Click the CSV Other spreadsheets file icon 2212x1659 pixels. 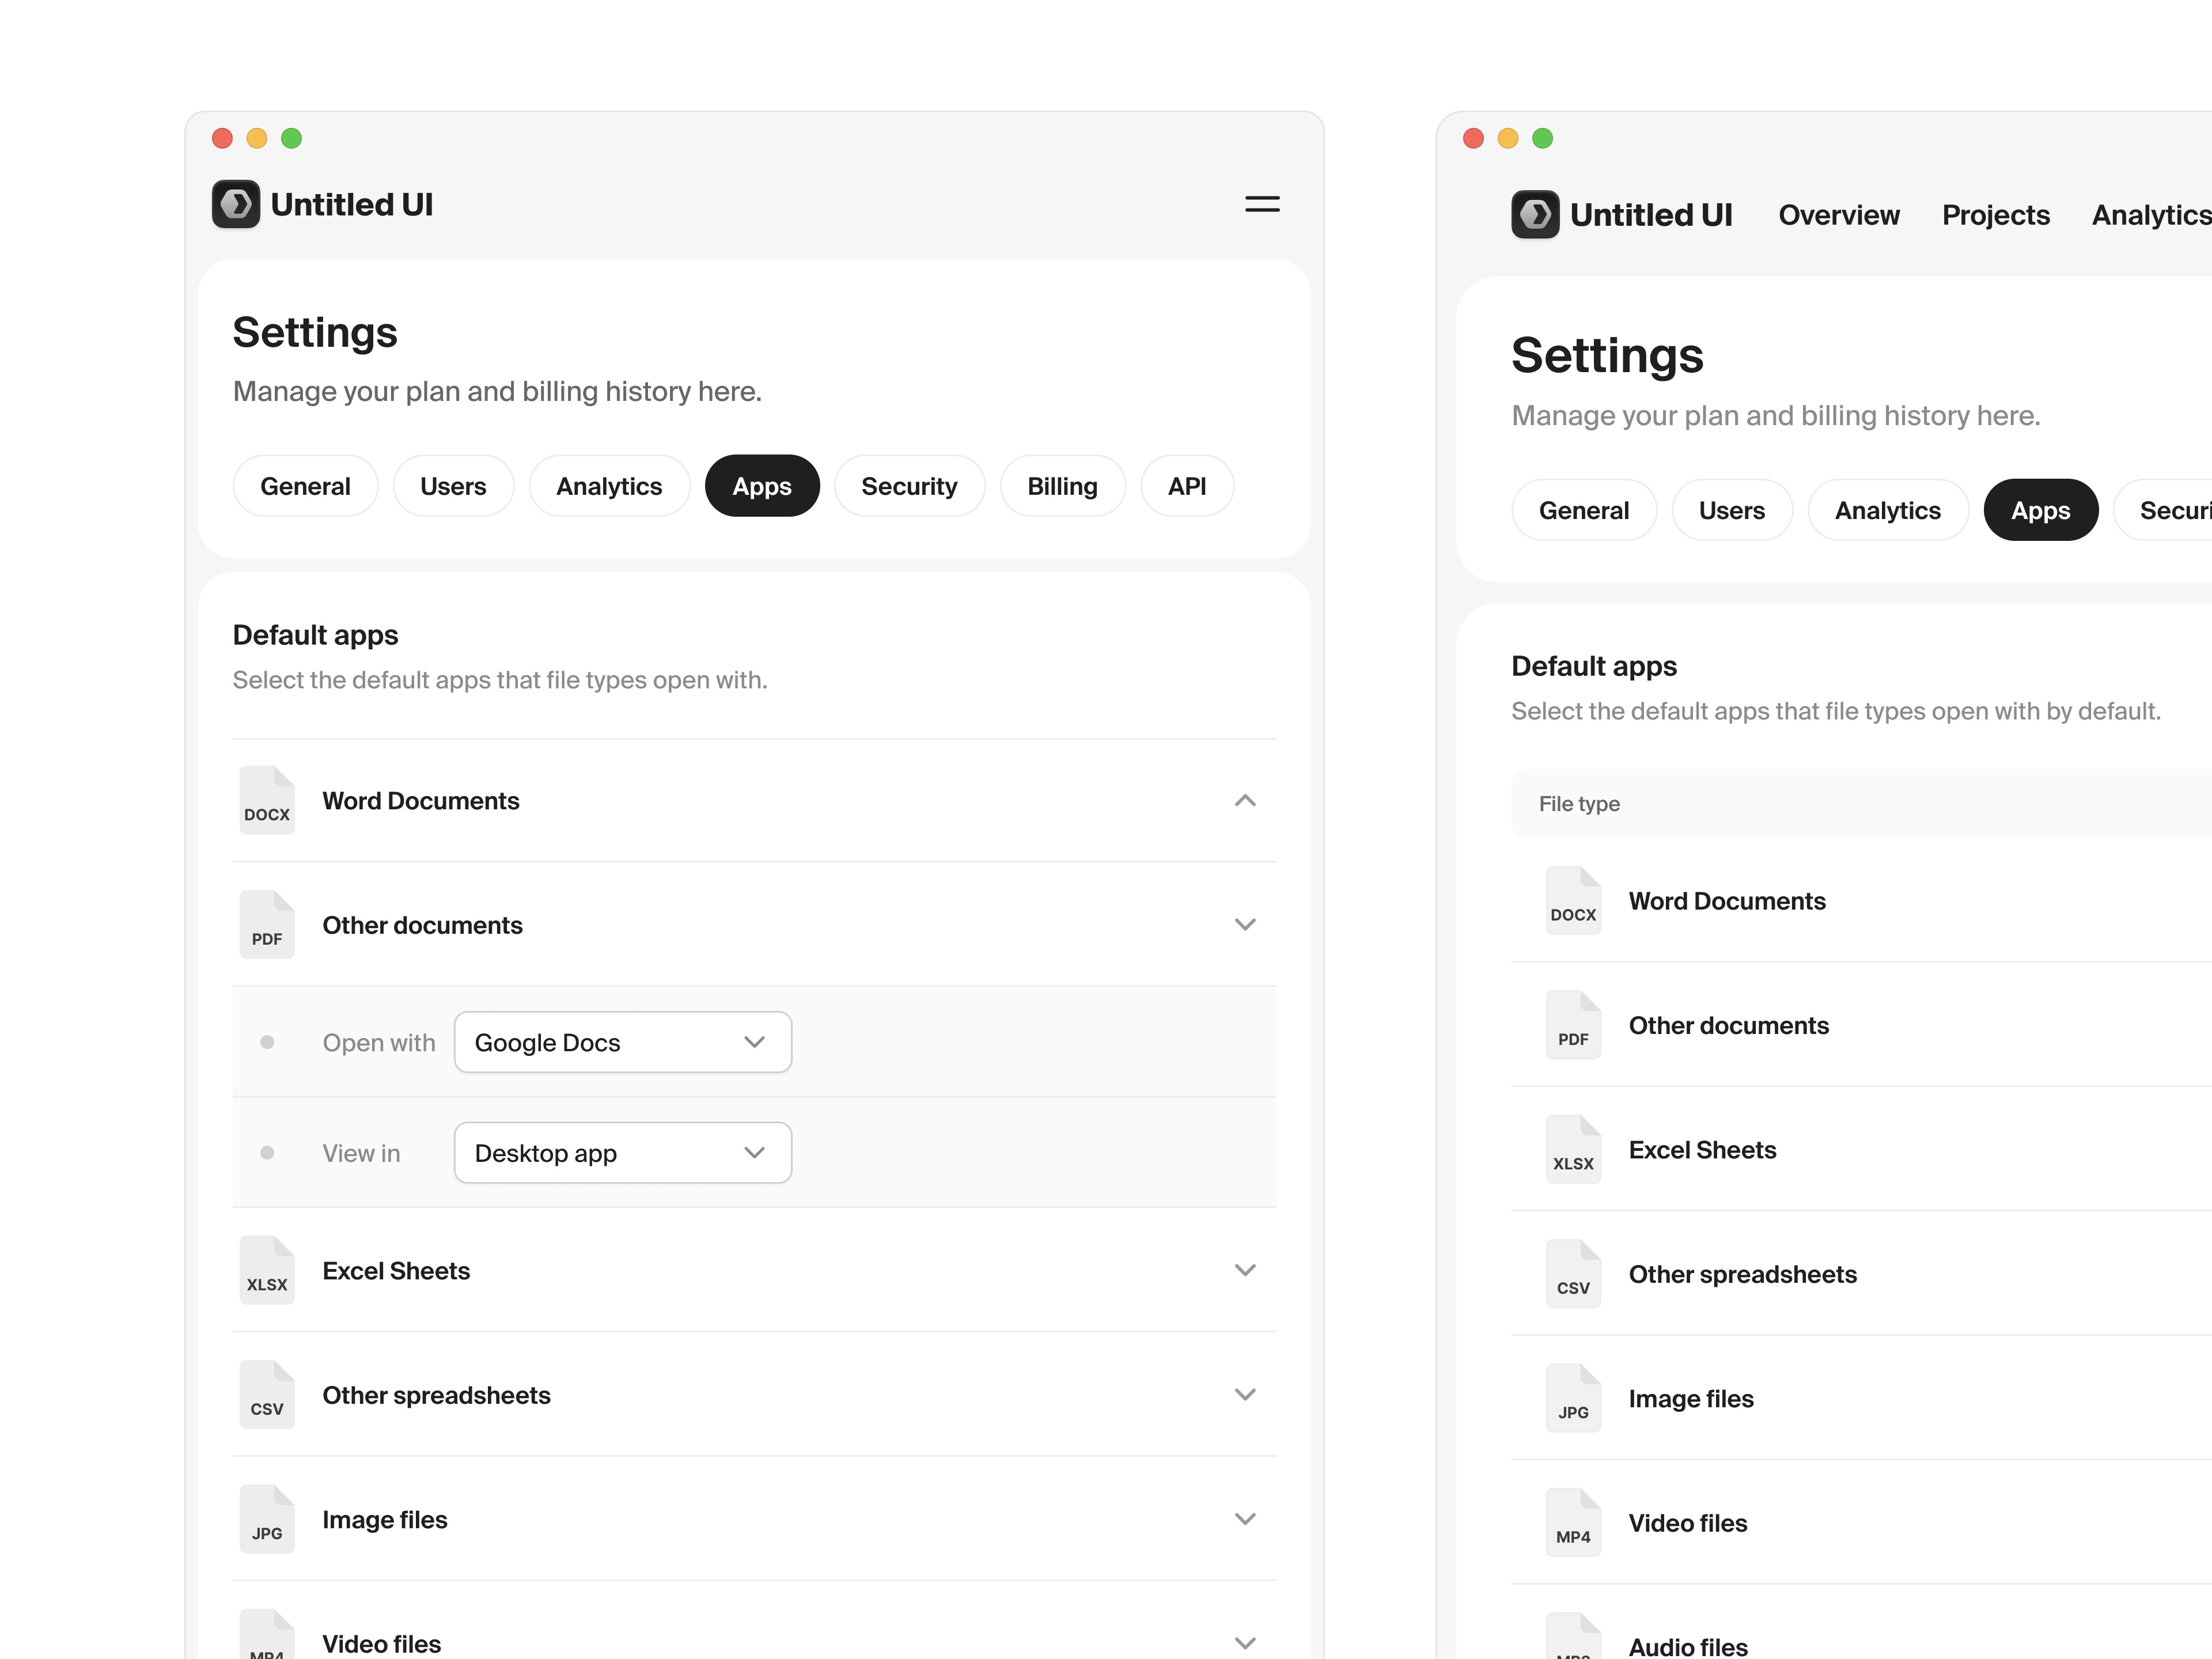(x=266, y=1394)
